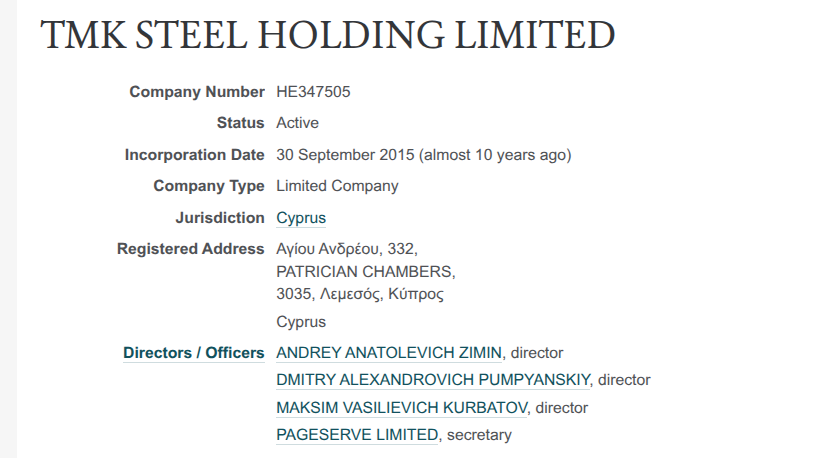Screen dimensions: 817x458
Task: Click PATRICIAN CHAMBERS address line
Action: [x=365, y=272]
